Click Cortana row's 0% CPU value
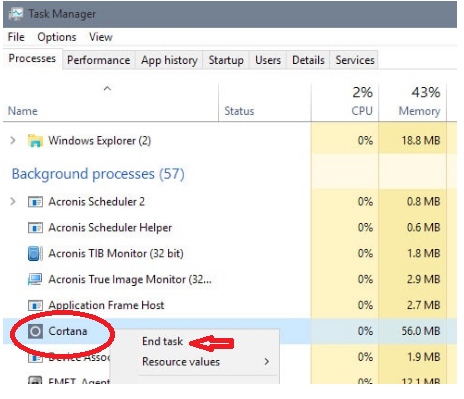 tap(365, 331)
